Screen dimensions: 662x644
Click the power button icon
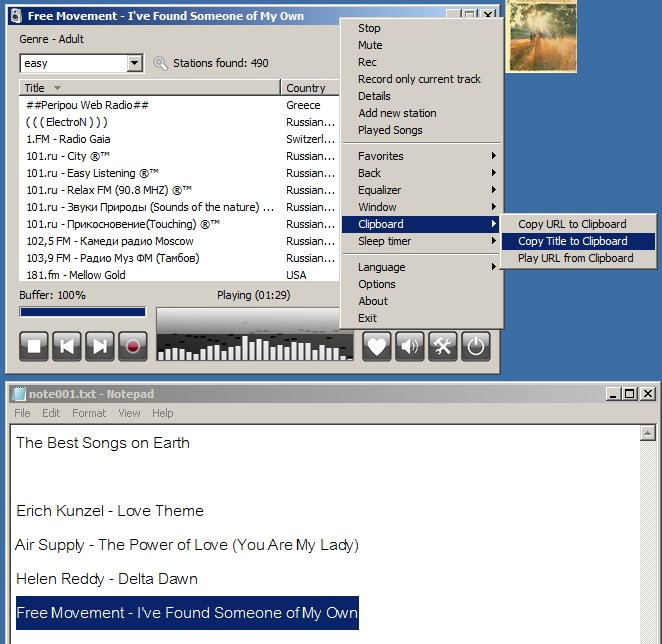pos(476,346)
